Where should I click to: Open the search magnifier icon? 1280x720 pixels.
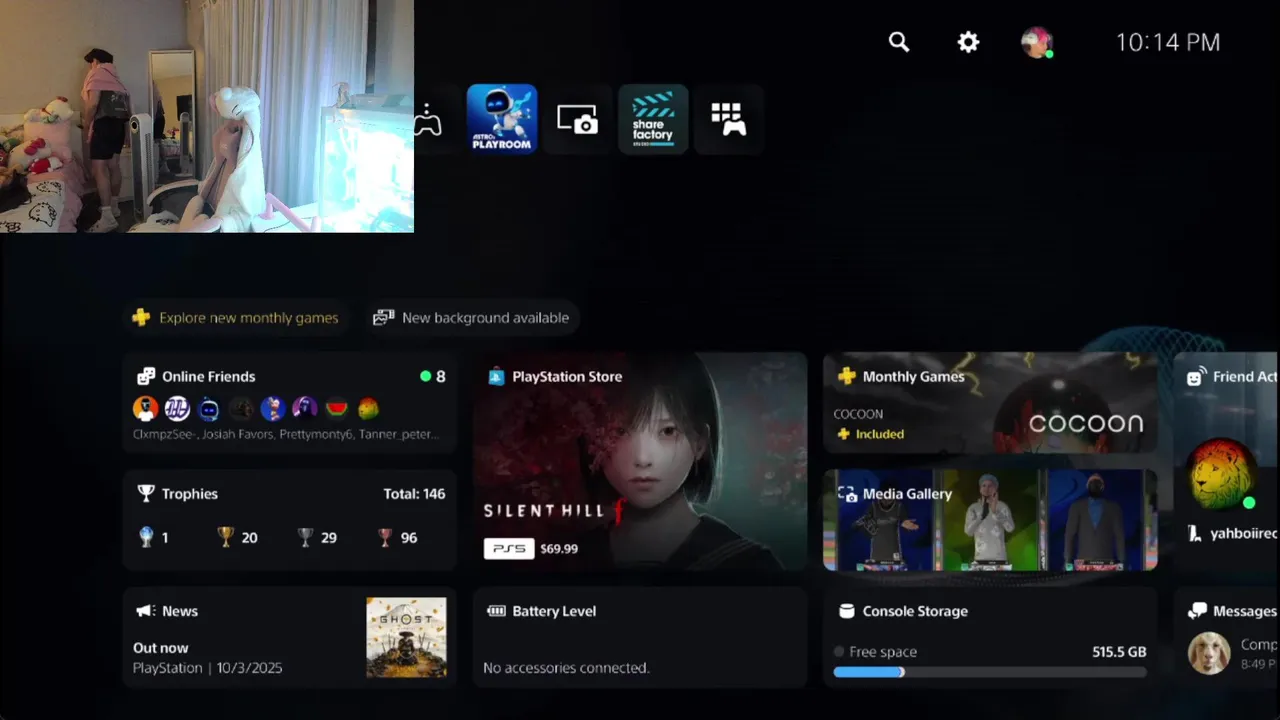click(x=899, y=42)
